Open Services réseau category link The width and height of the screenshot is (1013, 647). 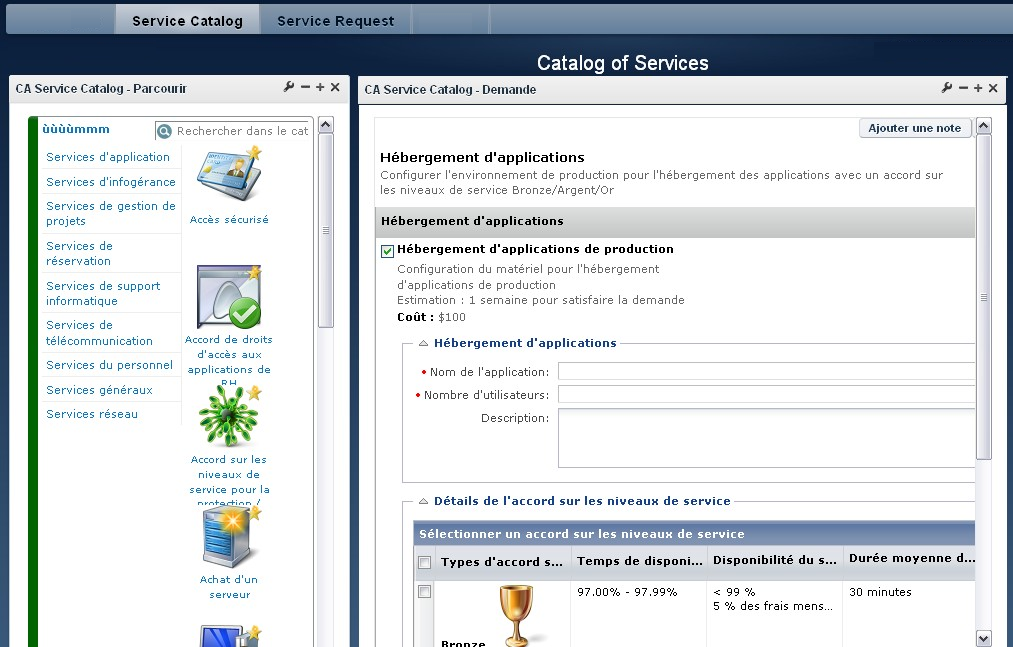tap(92, 414)
